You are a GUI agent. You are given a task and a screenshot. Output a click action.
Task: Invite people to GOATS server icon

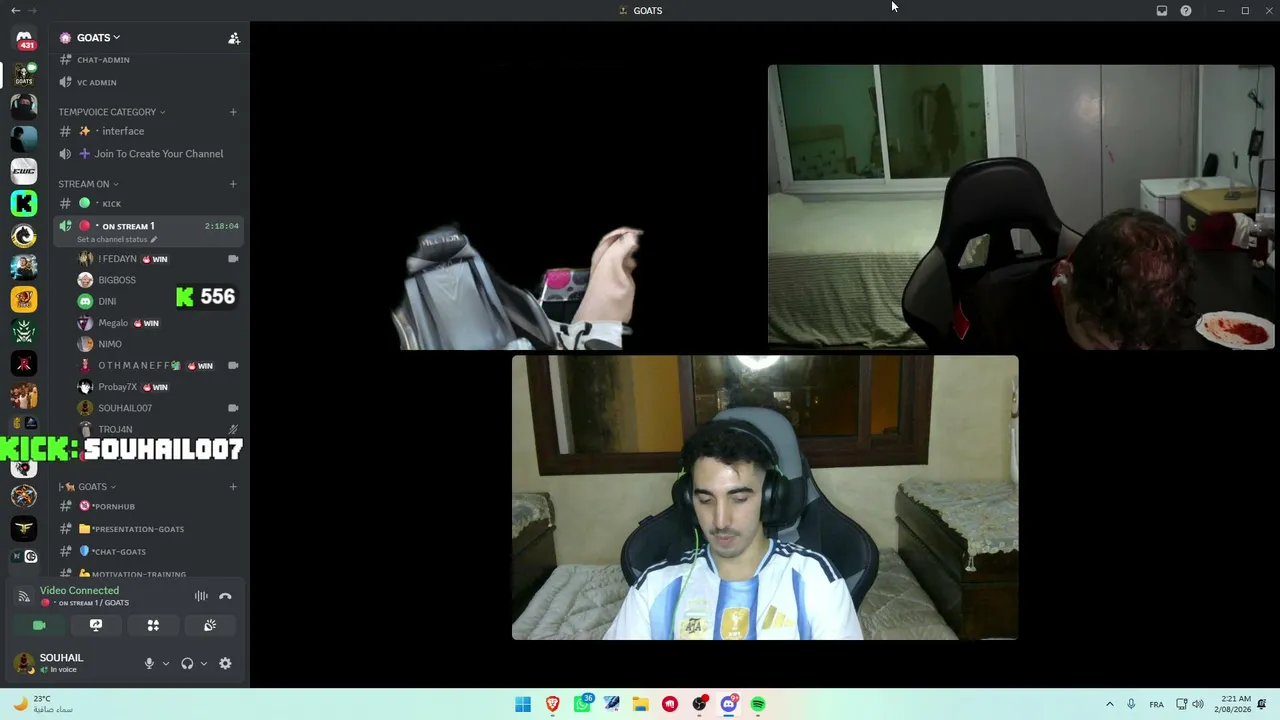click(234, 38)
